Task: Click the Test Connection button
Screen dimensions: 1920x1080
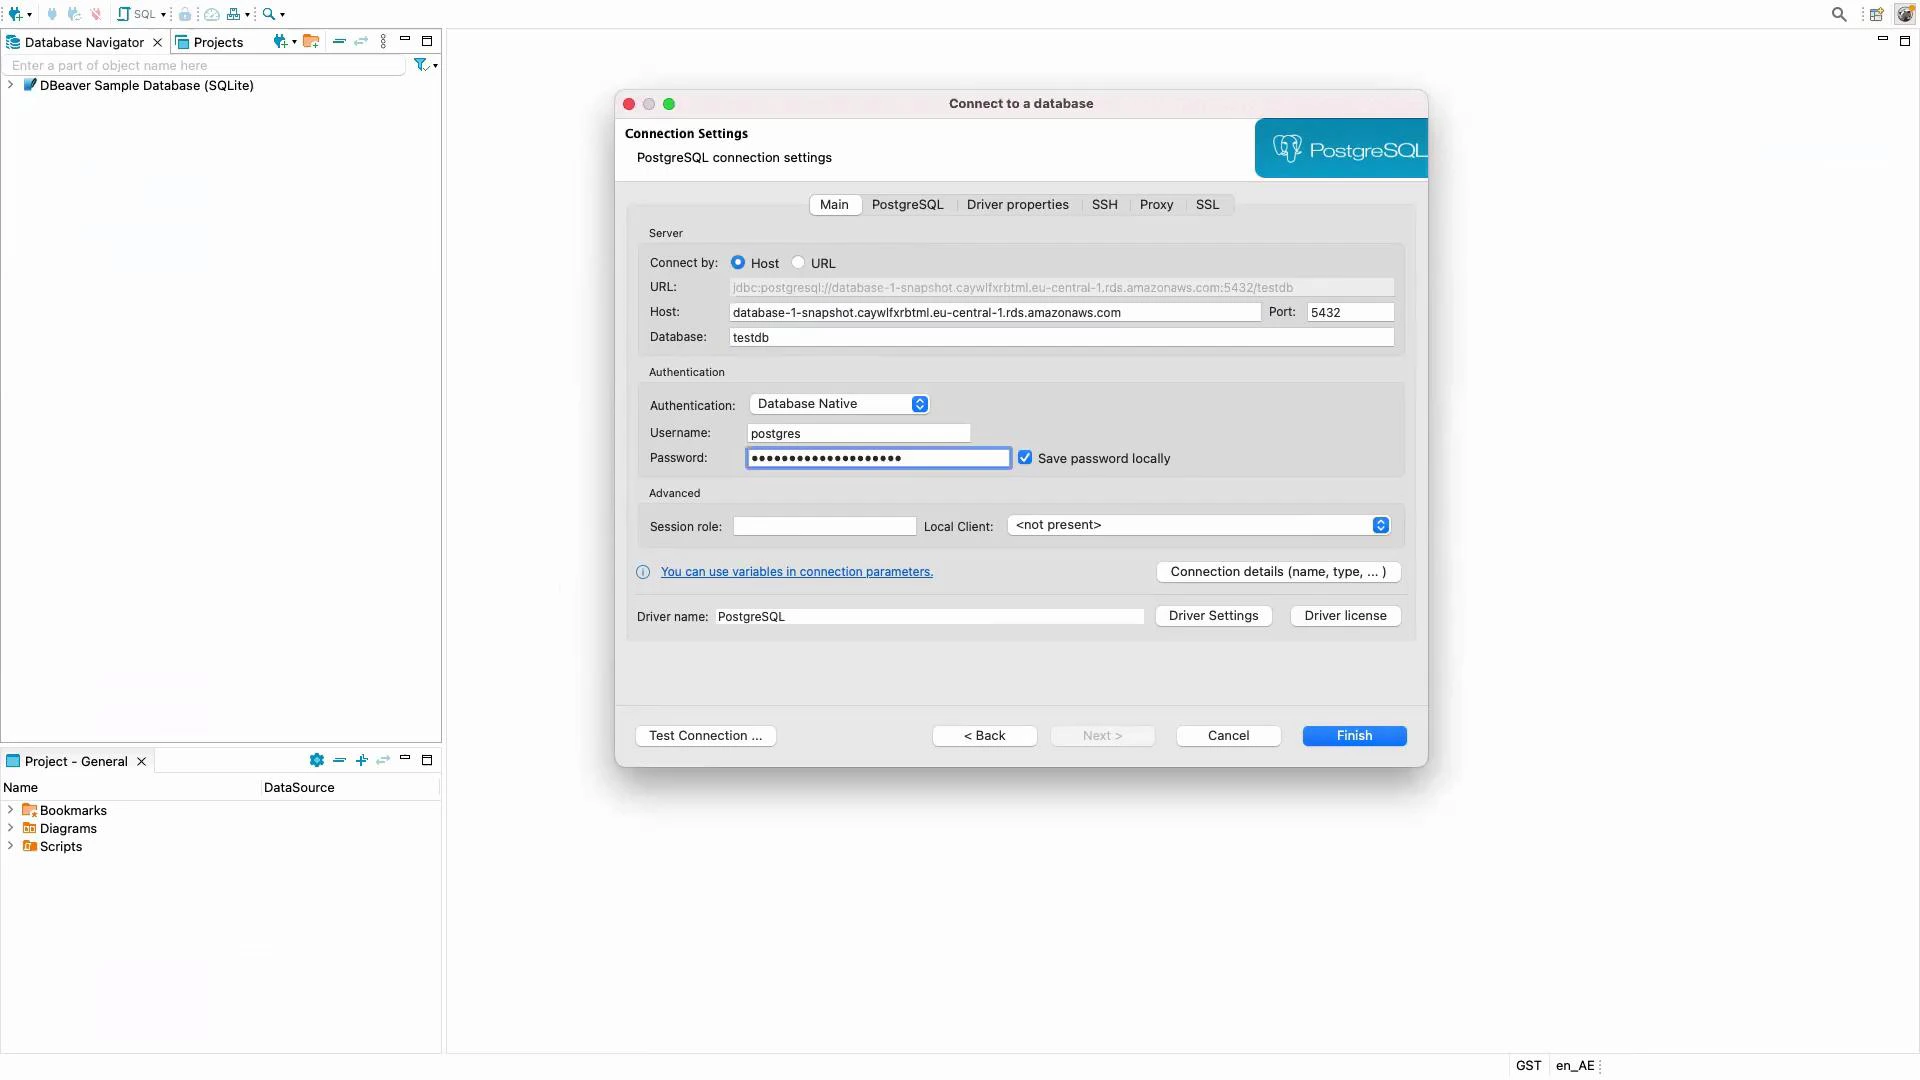Action: point(705,735)
